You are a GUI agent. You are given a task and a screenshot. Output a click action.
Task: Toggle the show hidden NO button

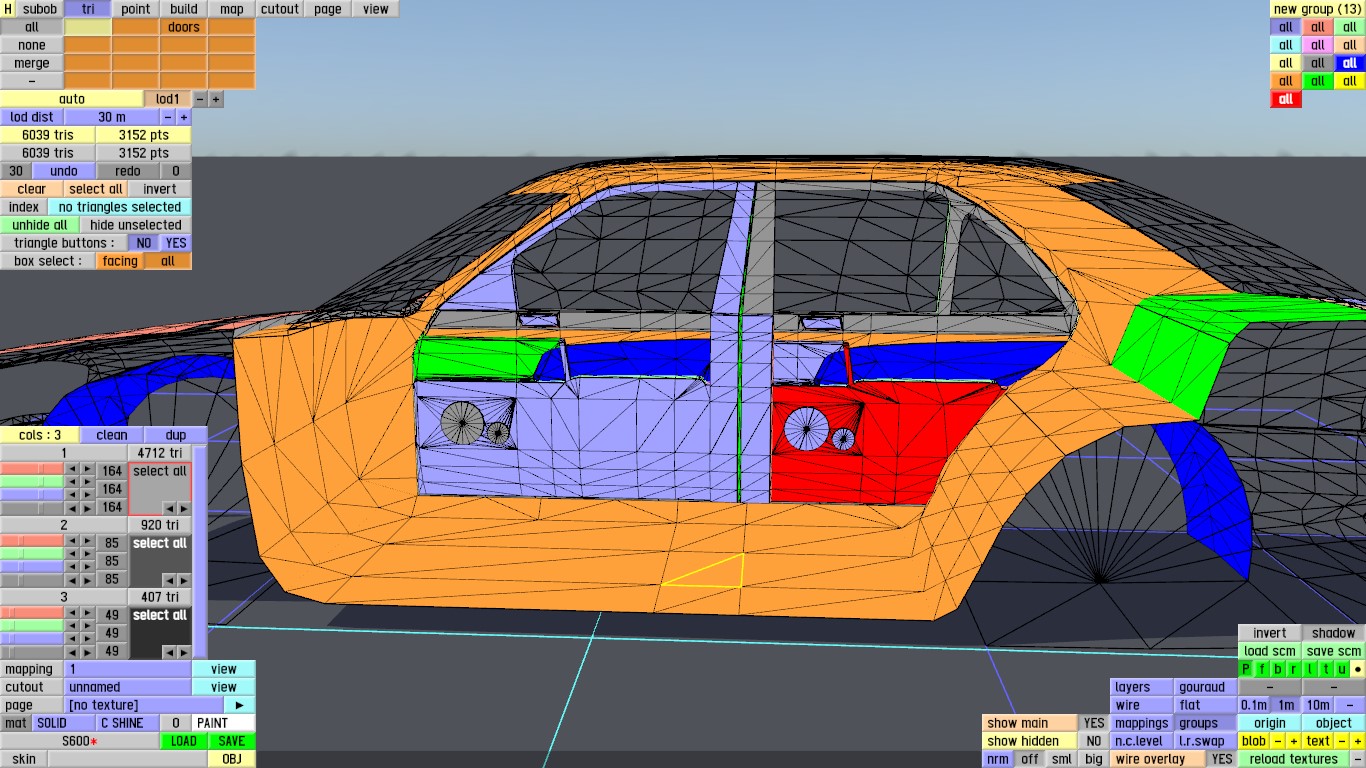(1094, 741)
